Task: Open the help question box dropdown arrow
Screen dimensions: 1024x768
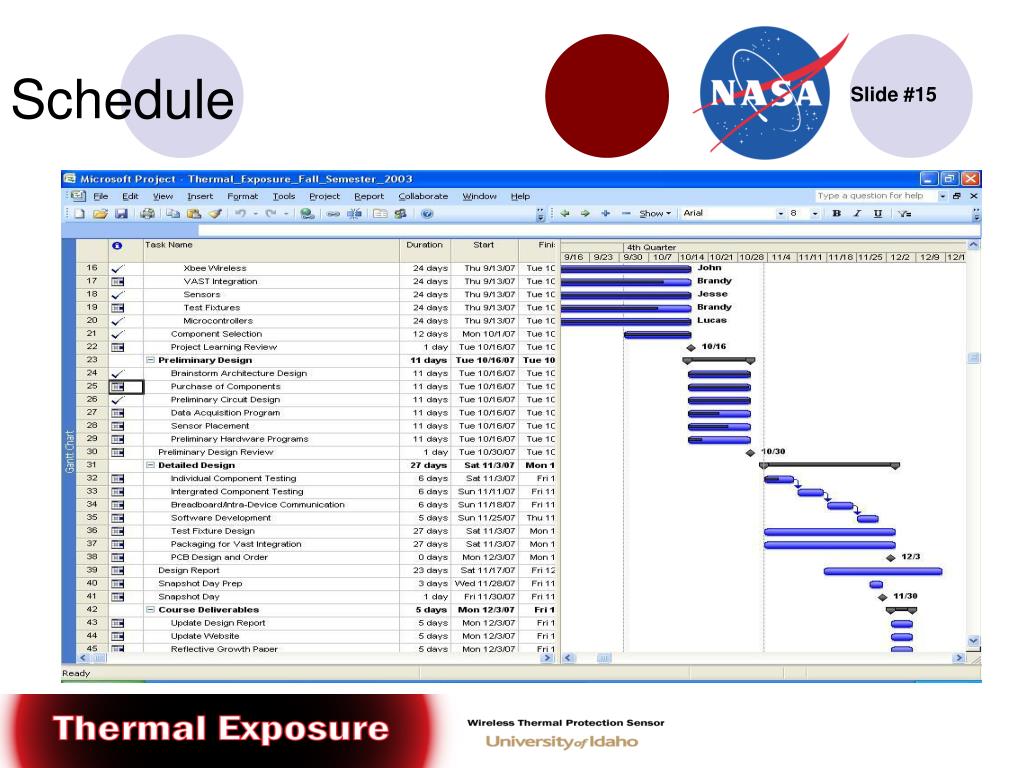Action: 942,196
